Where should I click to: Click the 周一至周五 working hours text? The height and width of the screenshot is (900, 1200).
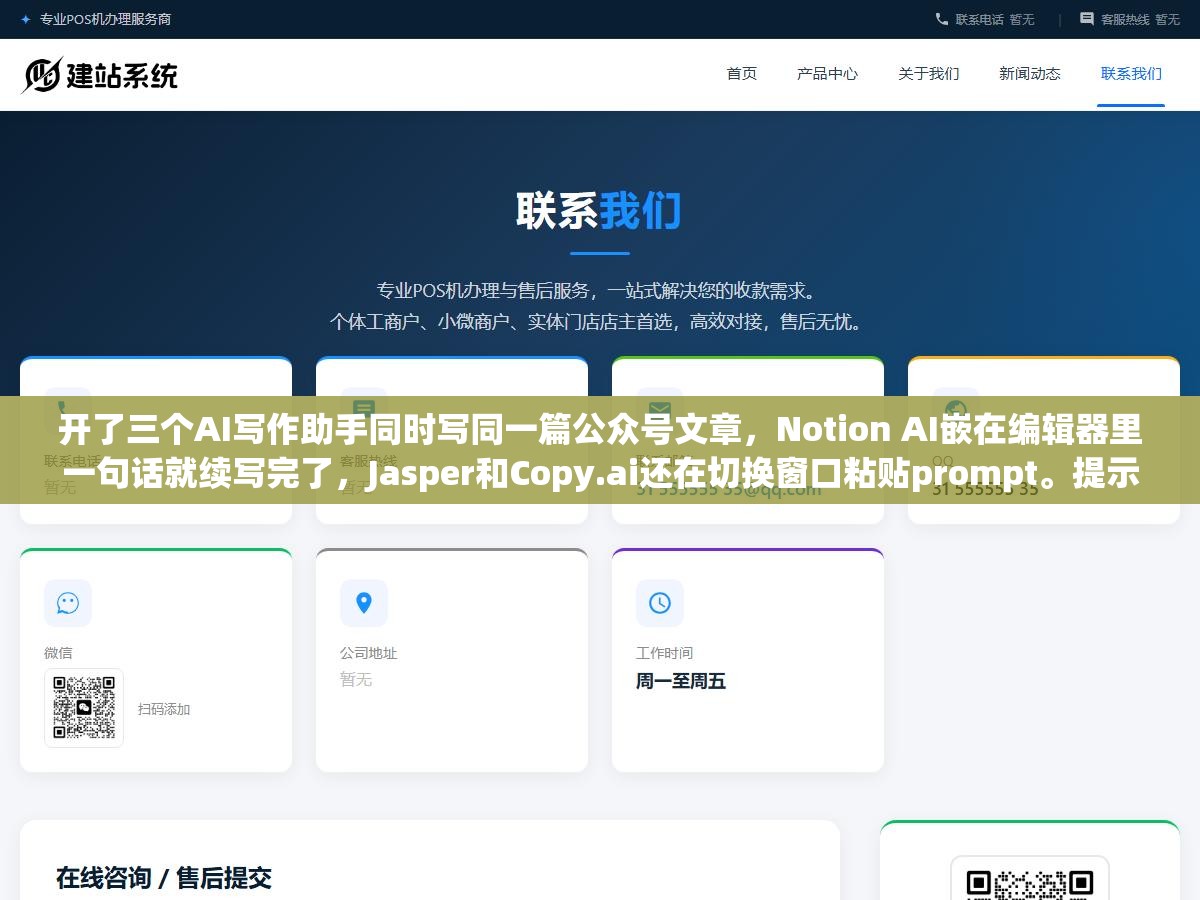pyautogui.click(x=681, y=681)
